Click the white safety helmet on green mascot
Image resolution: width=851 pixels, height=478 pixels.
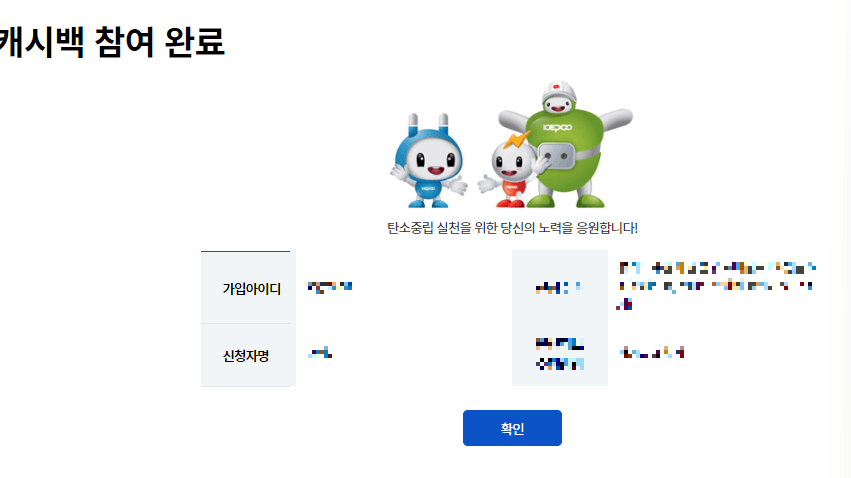tap(558, 92)
